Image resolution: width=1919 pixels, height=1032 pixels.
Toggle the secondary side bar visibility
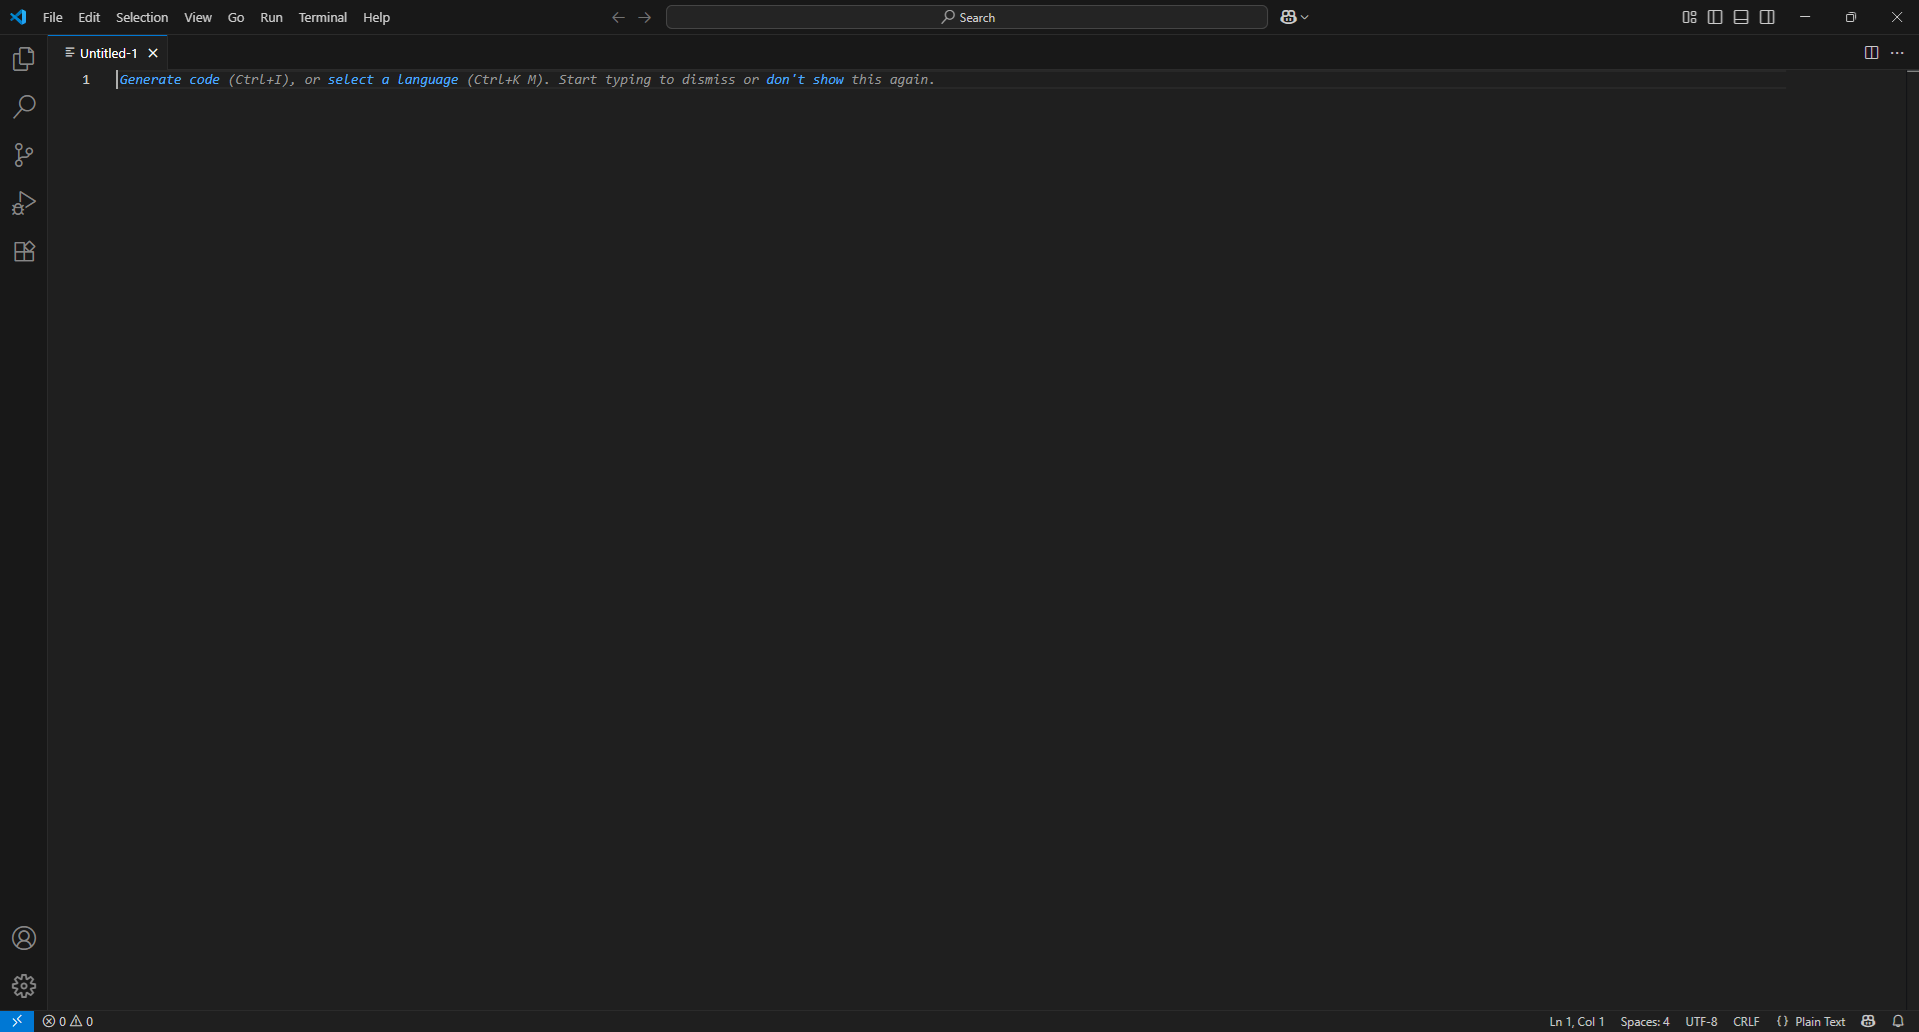(x=1767, y=17)
